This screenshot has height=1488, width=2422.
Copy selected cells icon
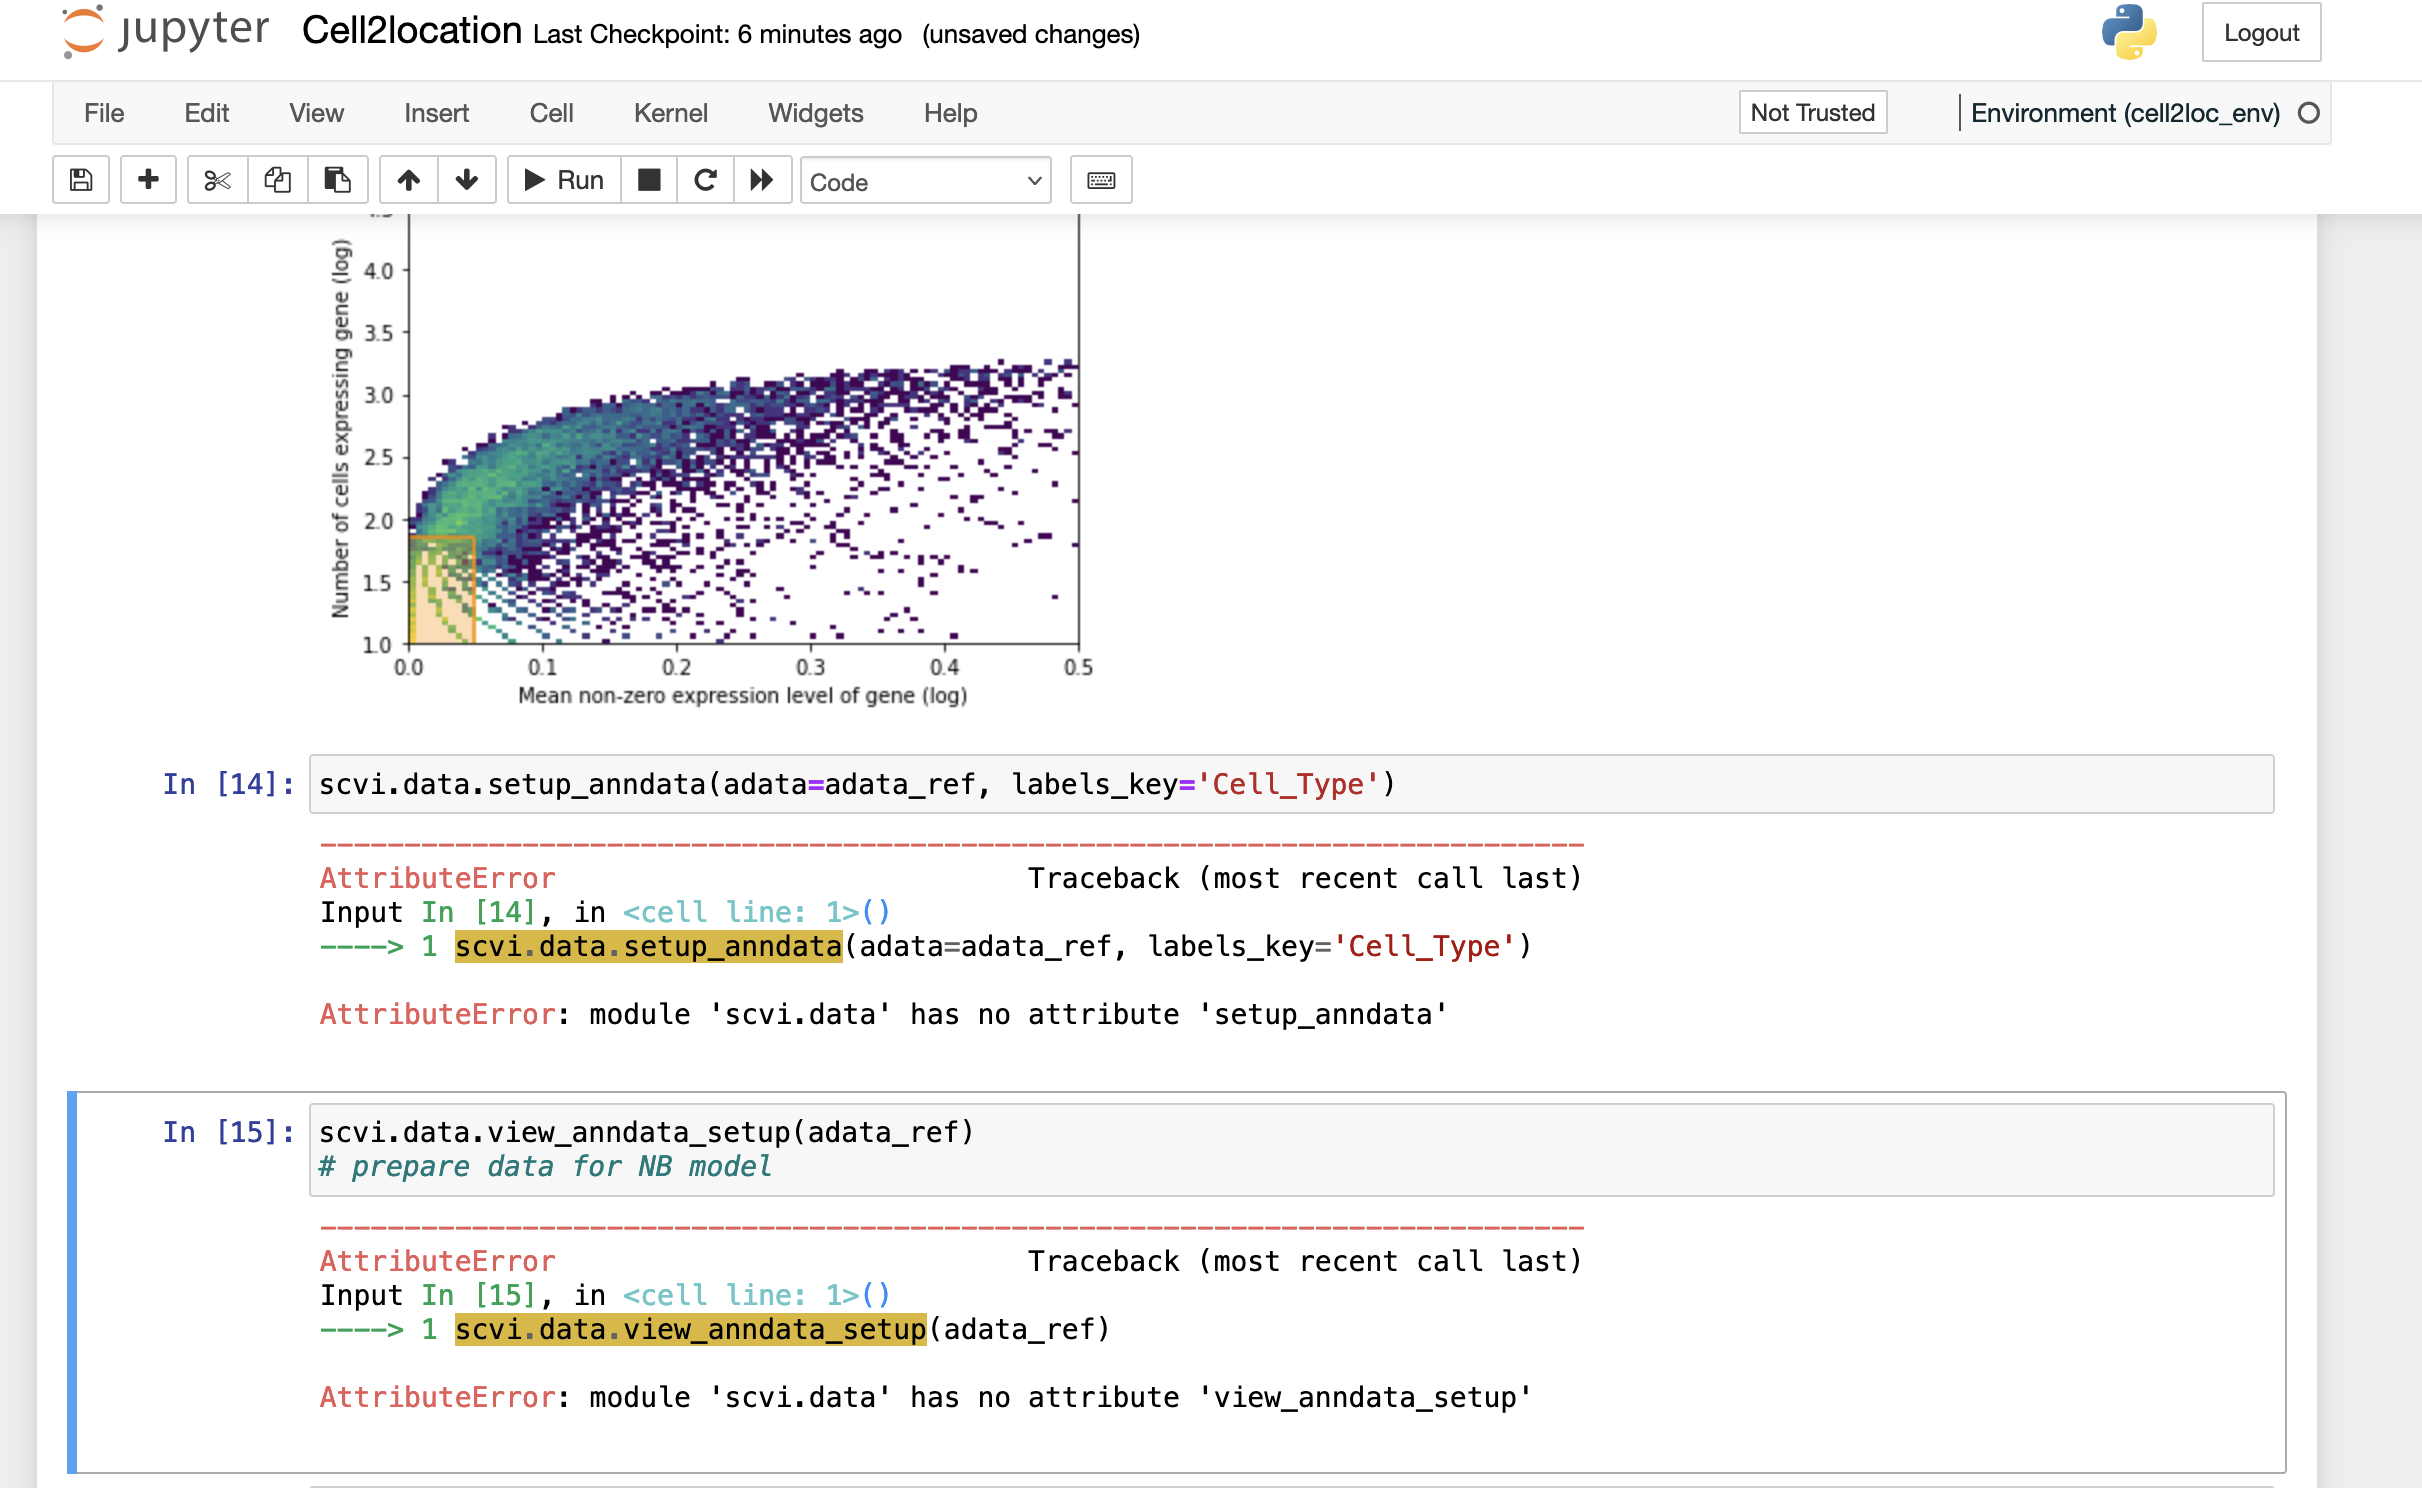tap(277, 180)
